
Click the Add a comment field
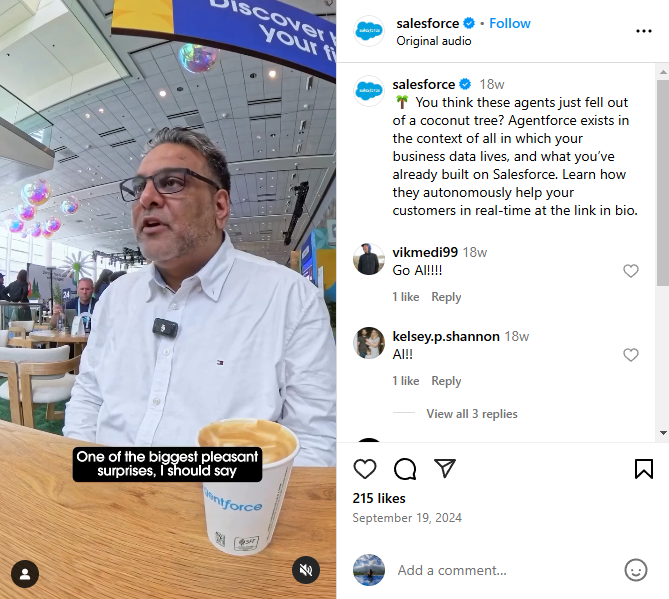pyautogui.click(x=505, y=570)
